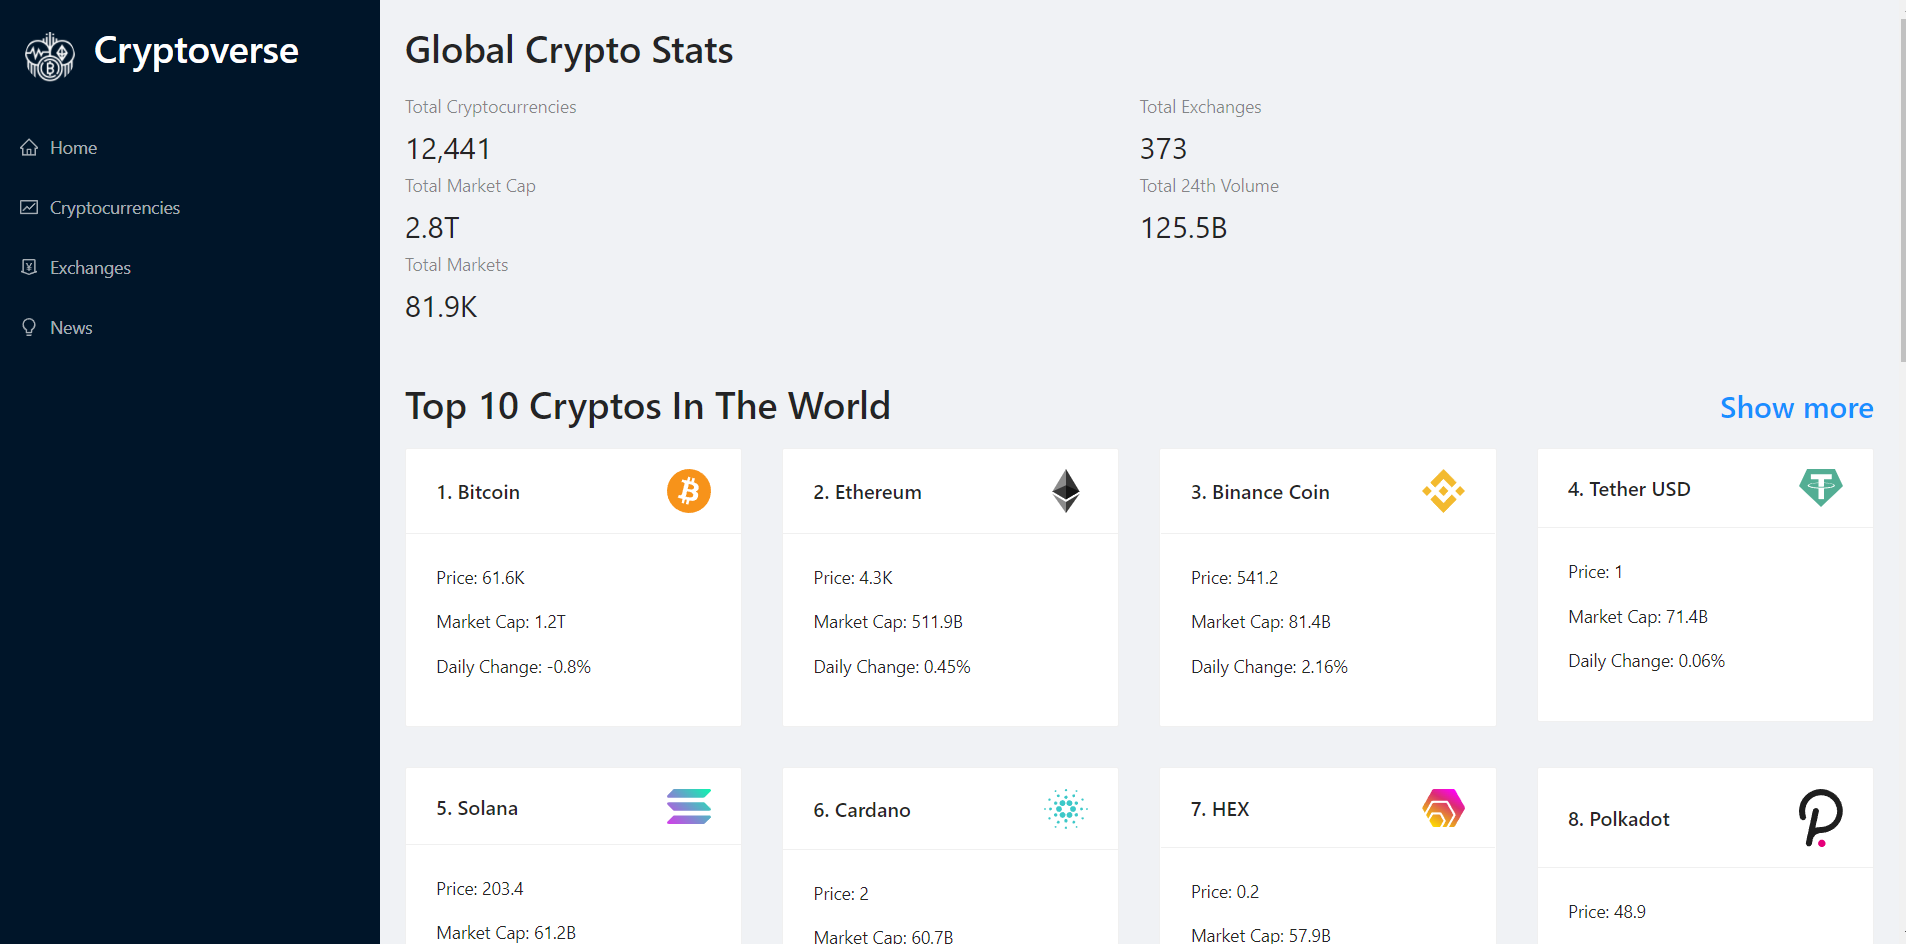The height and width of the screenshot is (944, 1906).
Task: Click the News lightbulb icon in sidebar
Action: [29, 327]
